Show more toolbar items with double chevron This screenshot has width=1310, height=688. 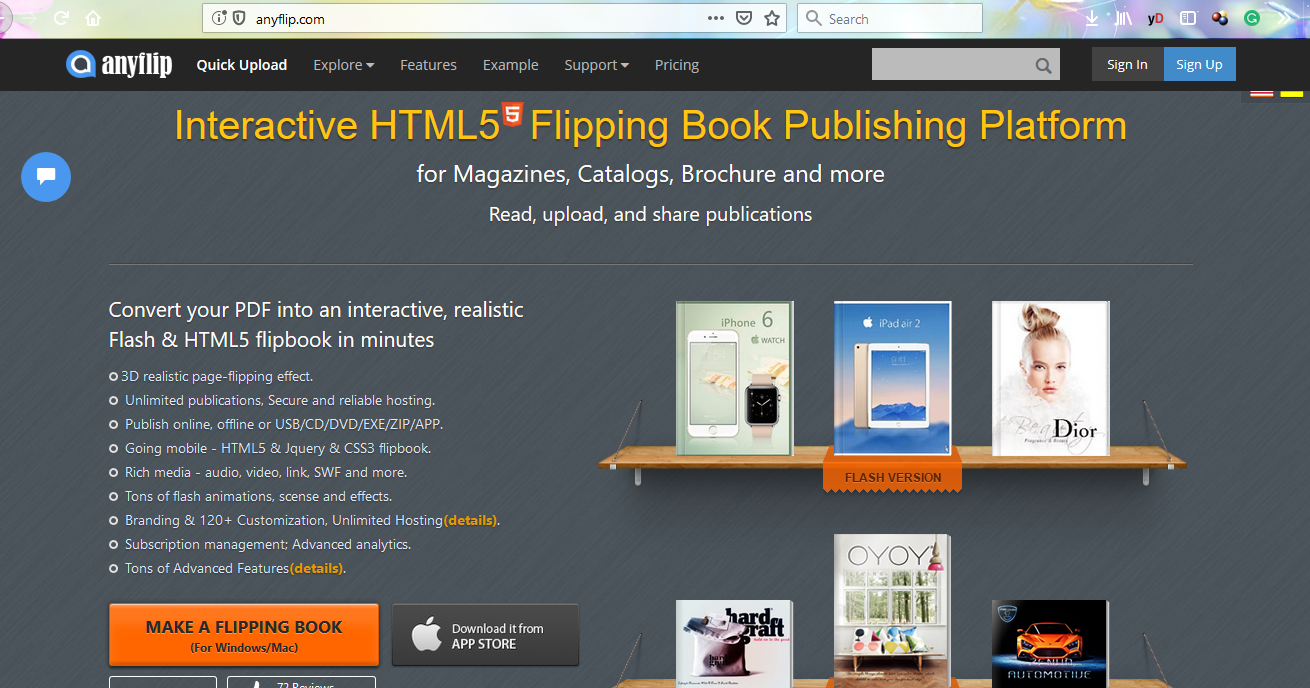pos(1285,18)
